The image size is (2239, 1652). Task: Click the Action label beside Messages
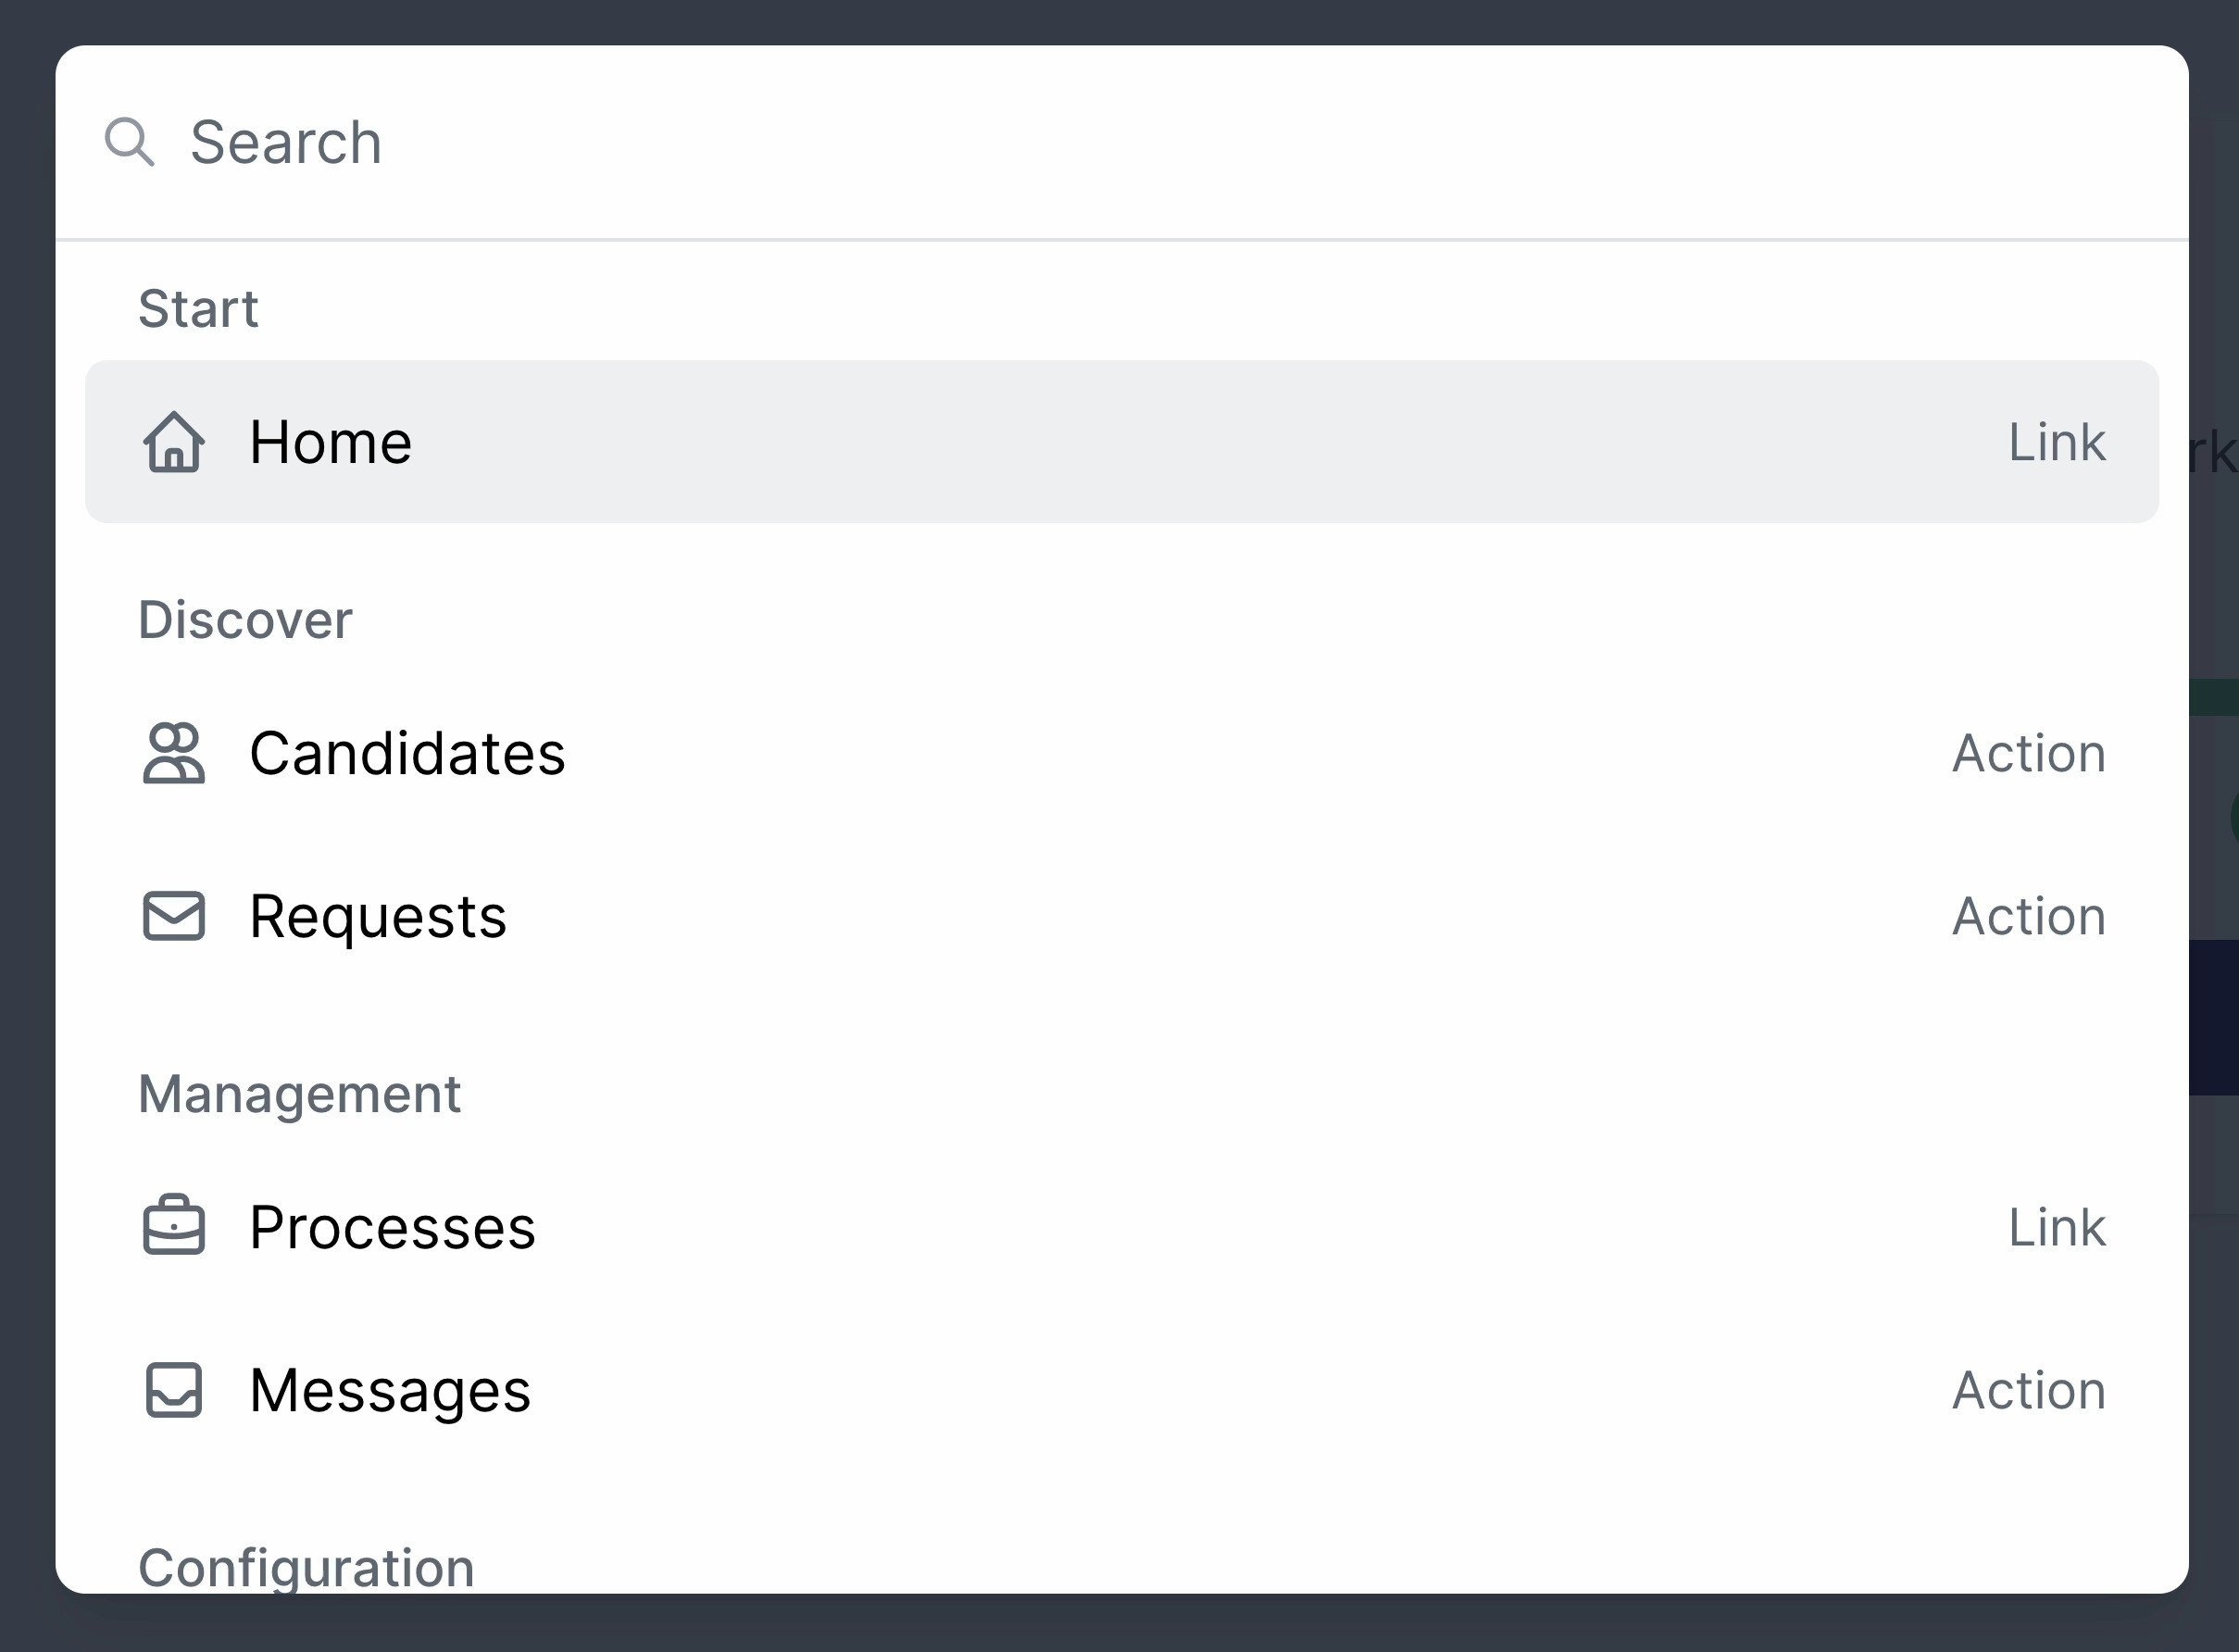pyautogui.click(x=2029, y=1390)
